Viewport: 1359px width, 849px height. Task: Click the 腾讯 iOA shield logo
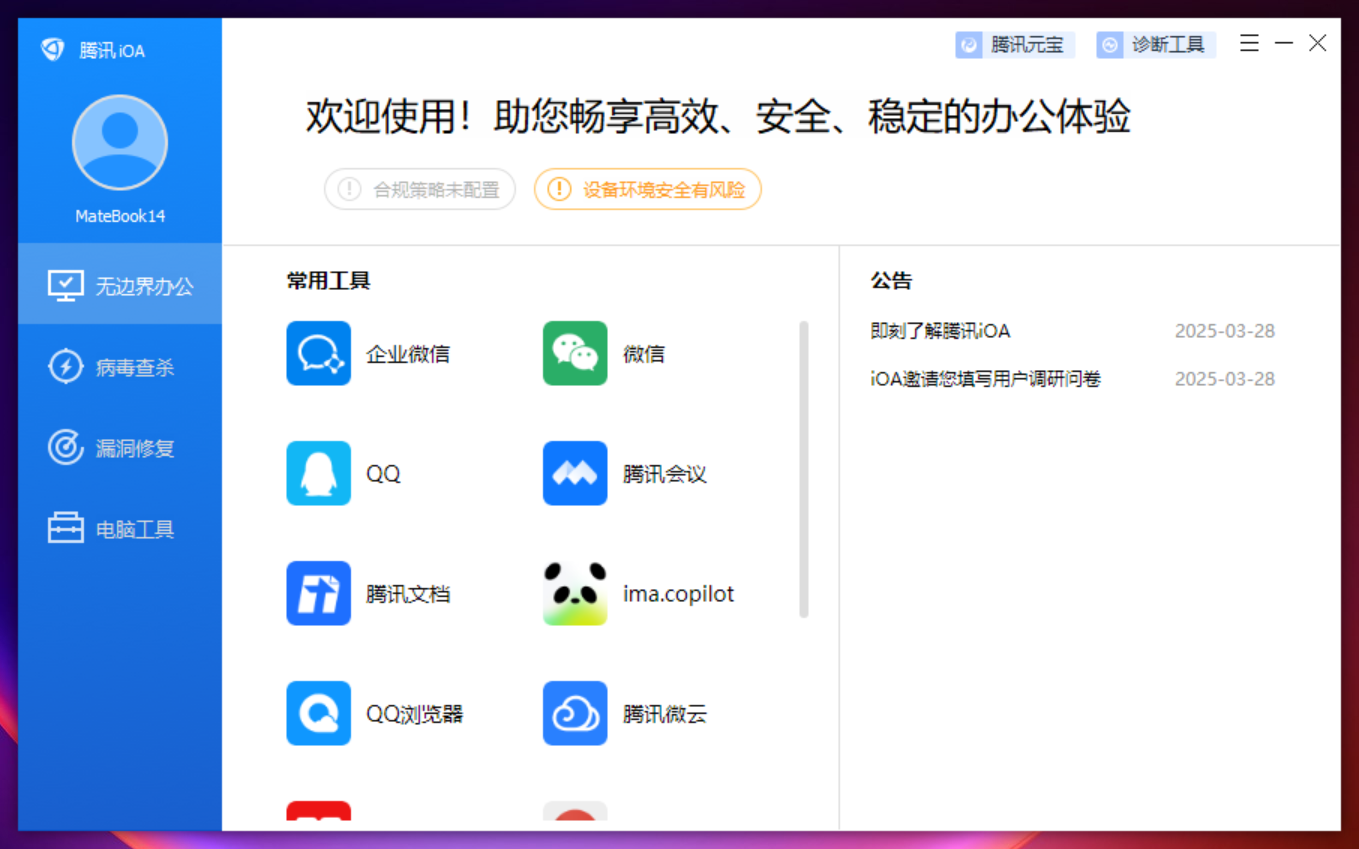coord(53,49)
